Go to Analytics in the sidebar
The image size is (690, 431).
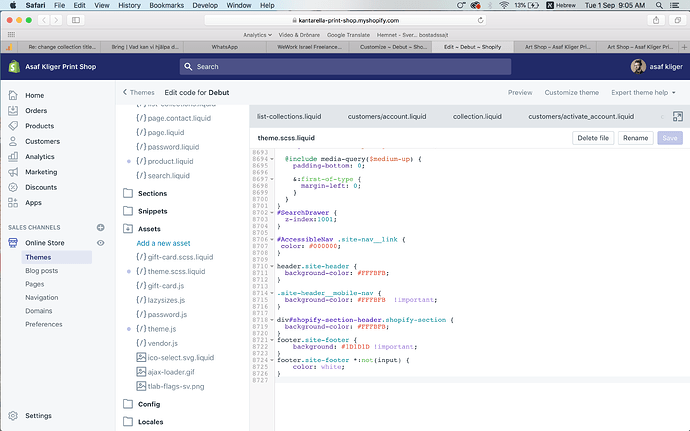tap(39, 157)
